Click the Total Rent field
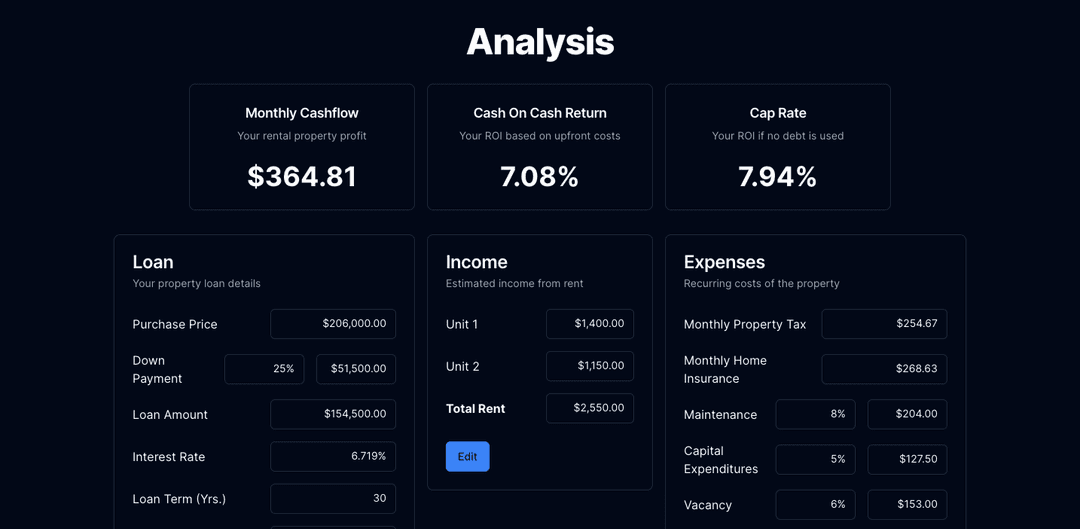Screen dimensions: 1080x529 (590, 408)
